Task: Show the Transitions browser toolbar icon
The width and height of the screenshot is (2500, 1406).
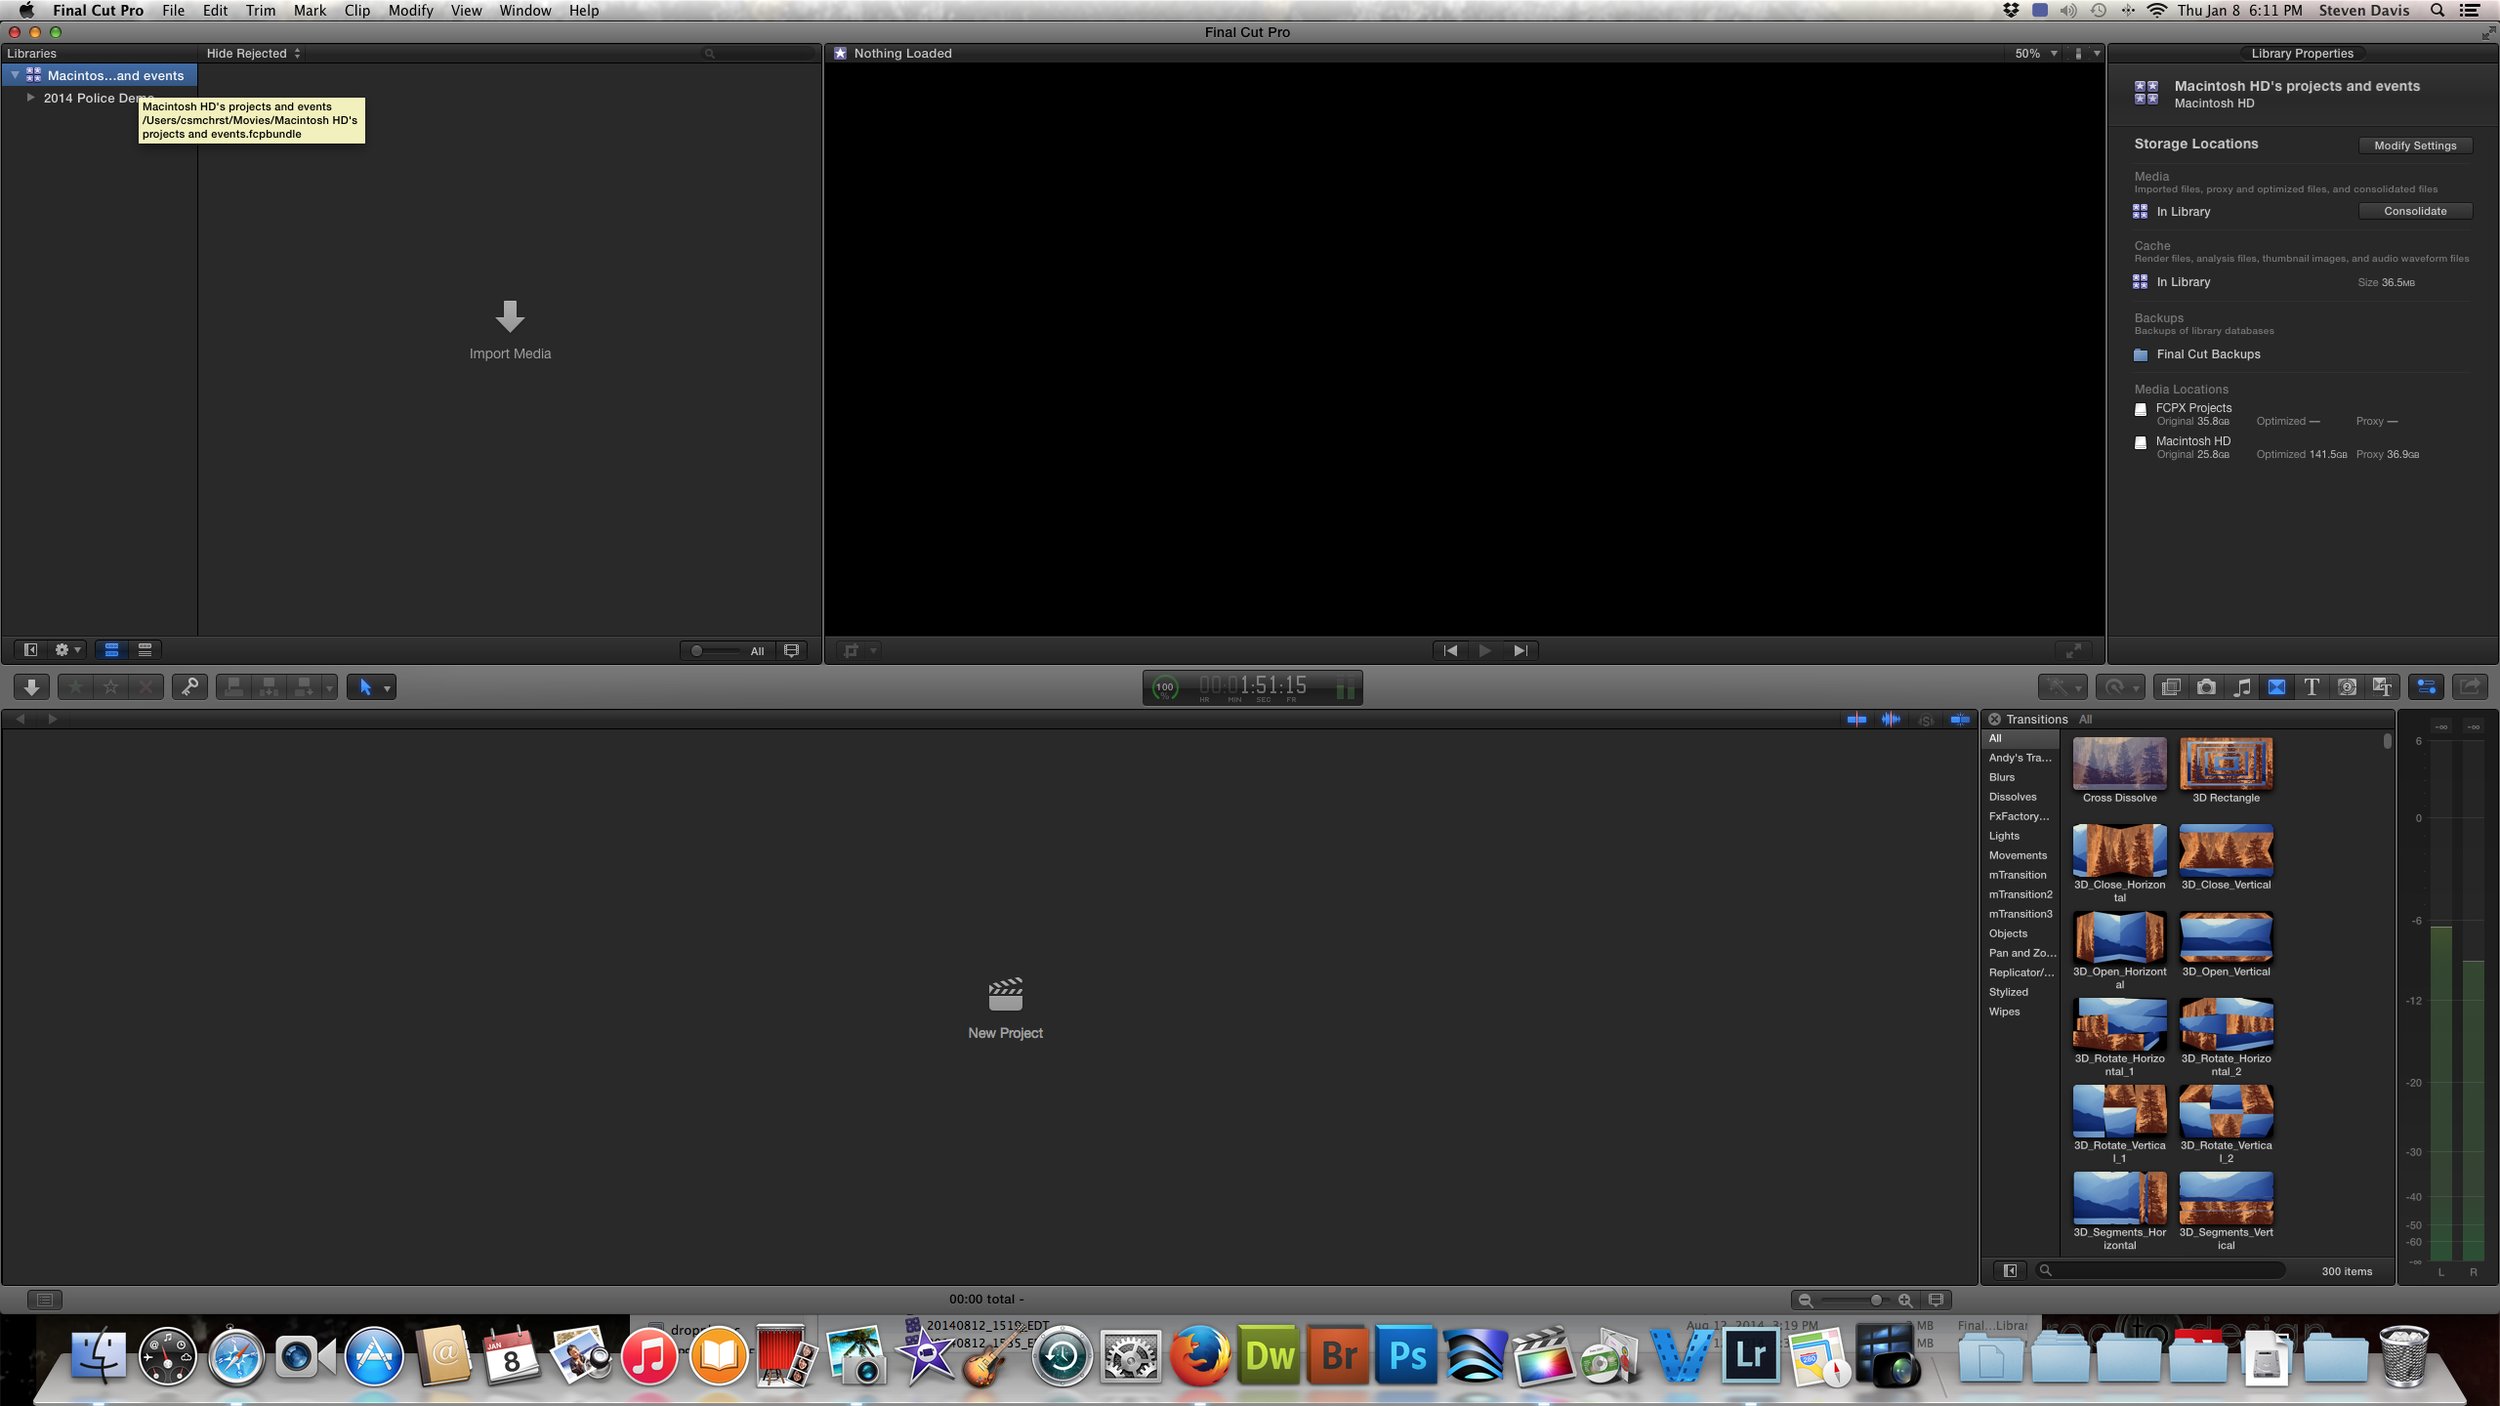Action: (2277, 687)
